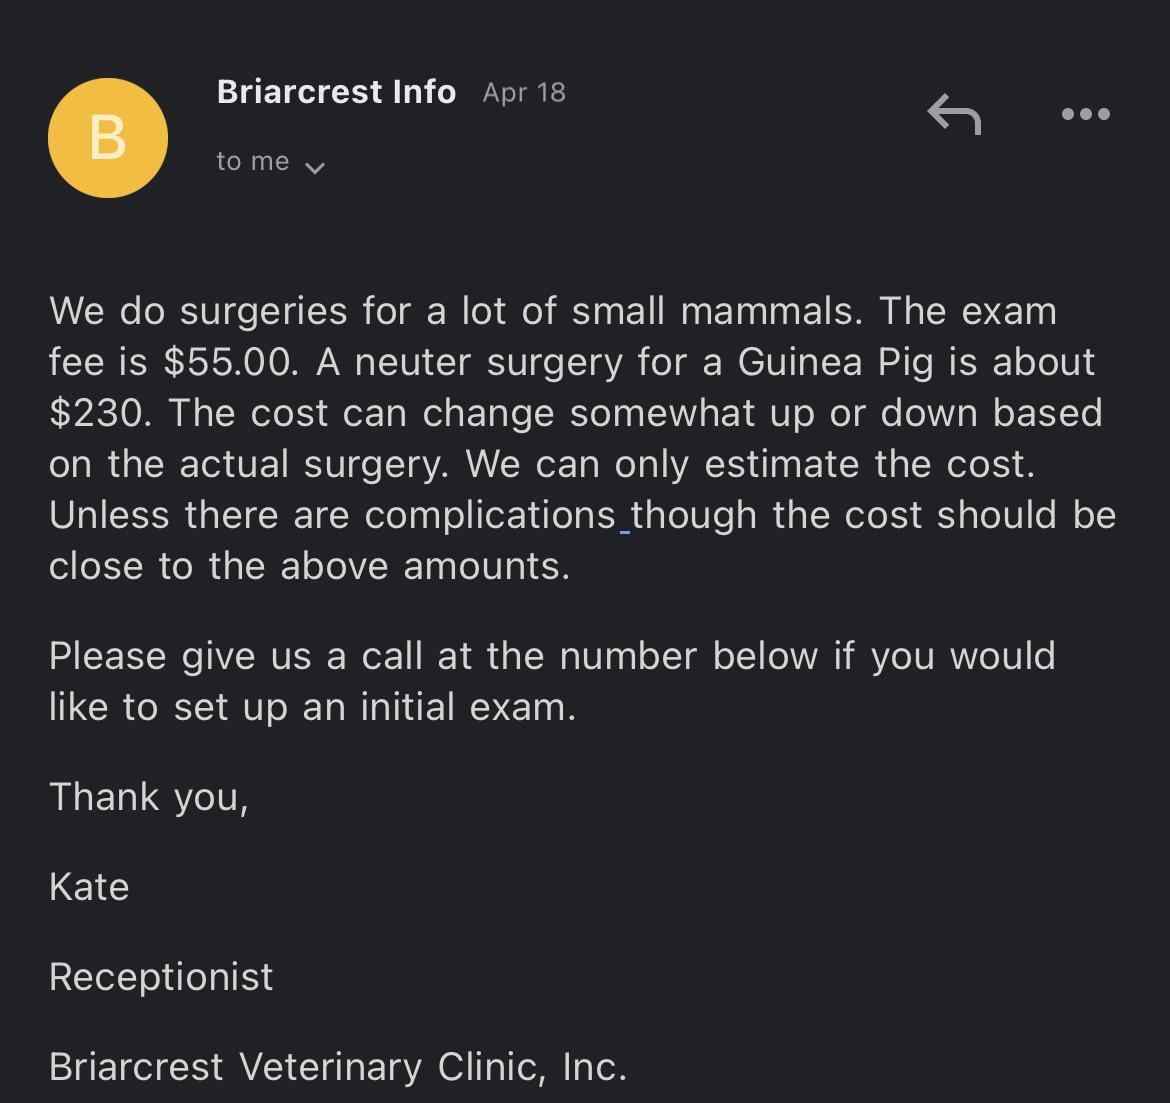1170x1103 pixels.
Task: Tap the reply arrow icon
Action: coord(954,114)
